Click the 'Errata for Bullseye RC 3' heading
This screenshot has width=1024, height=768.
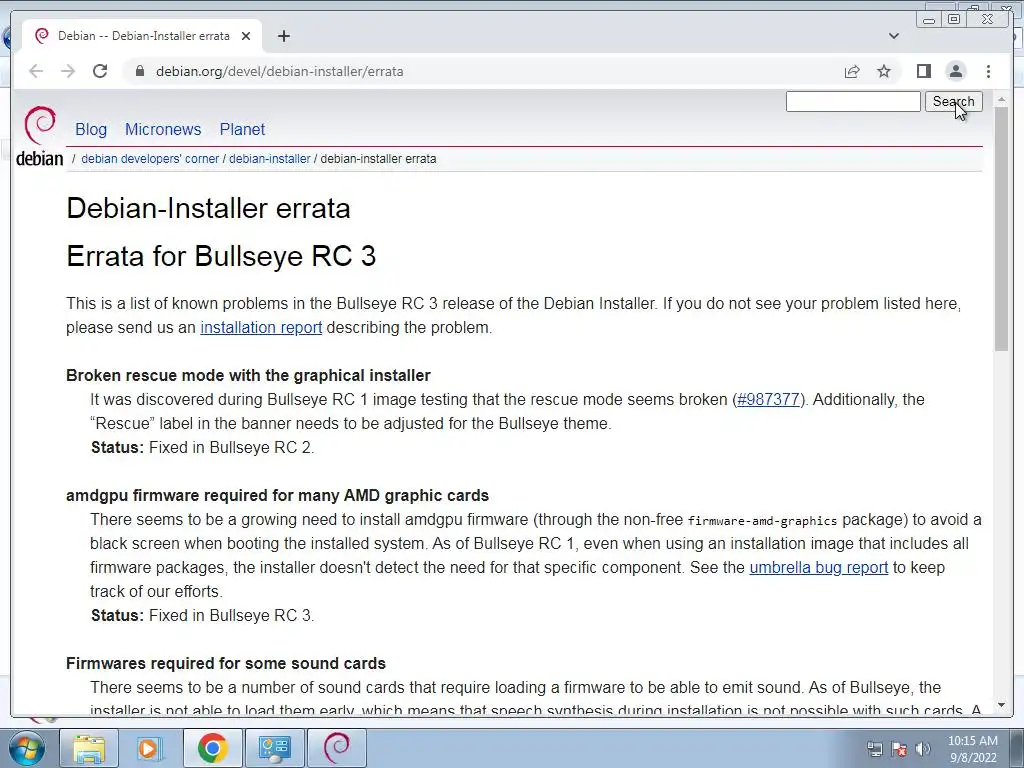tap(221, 256)
